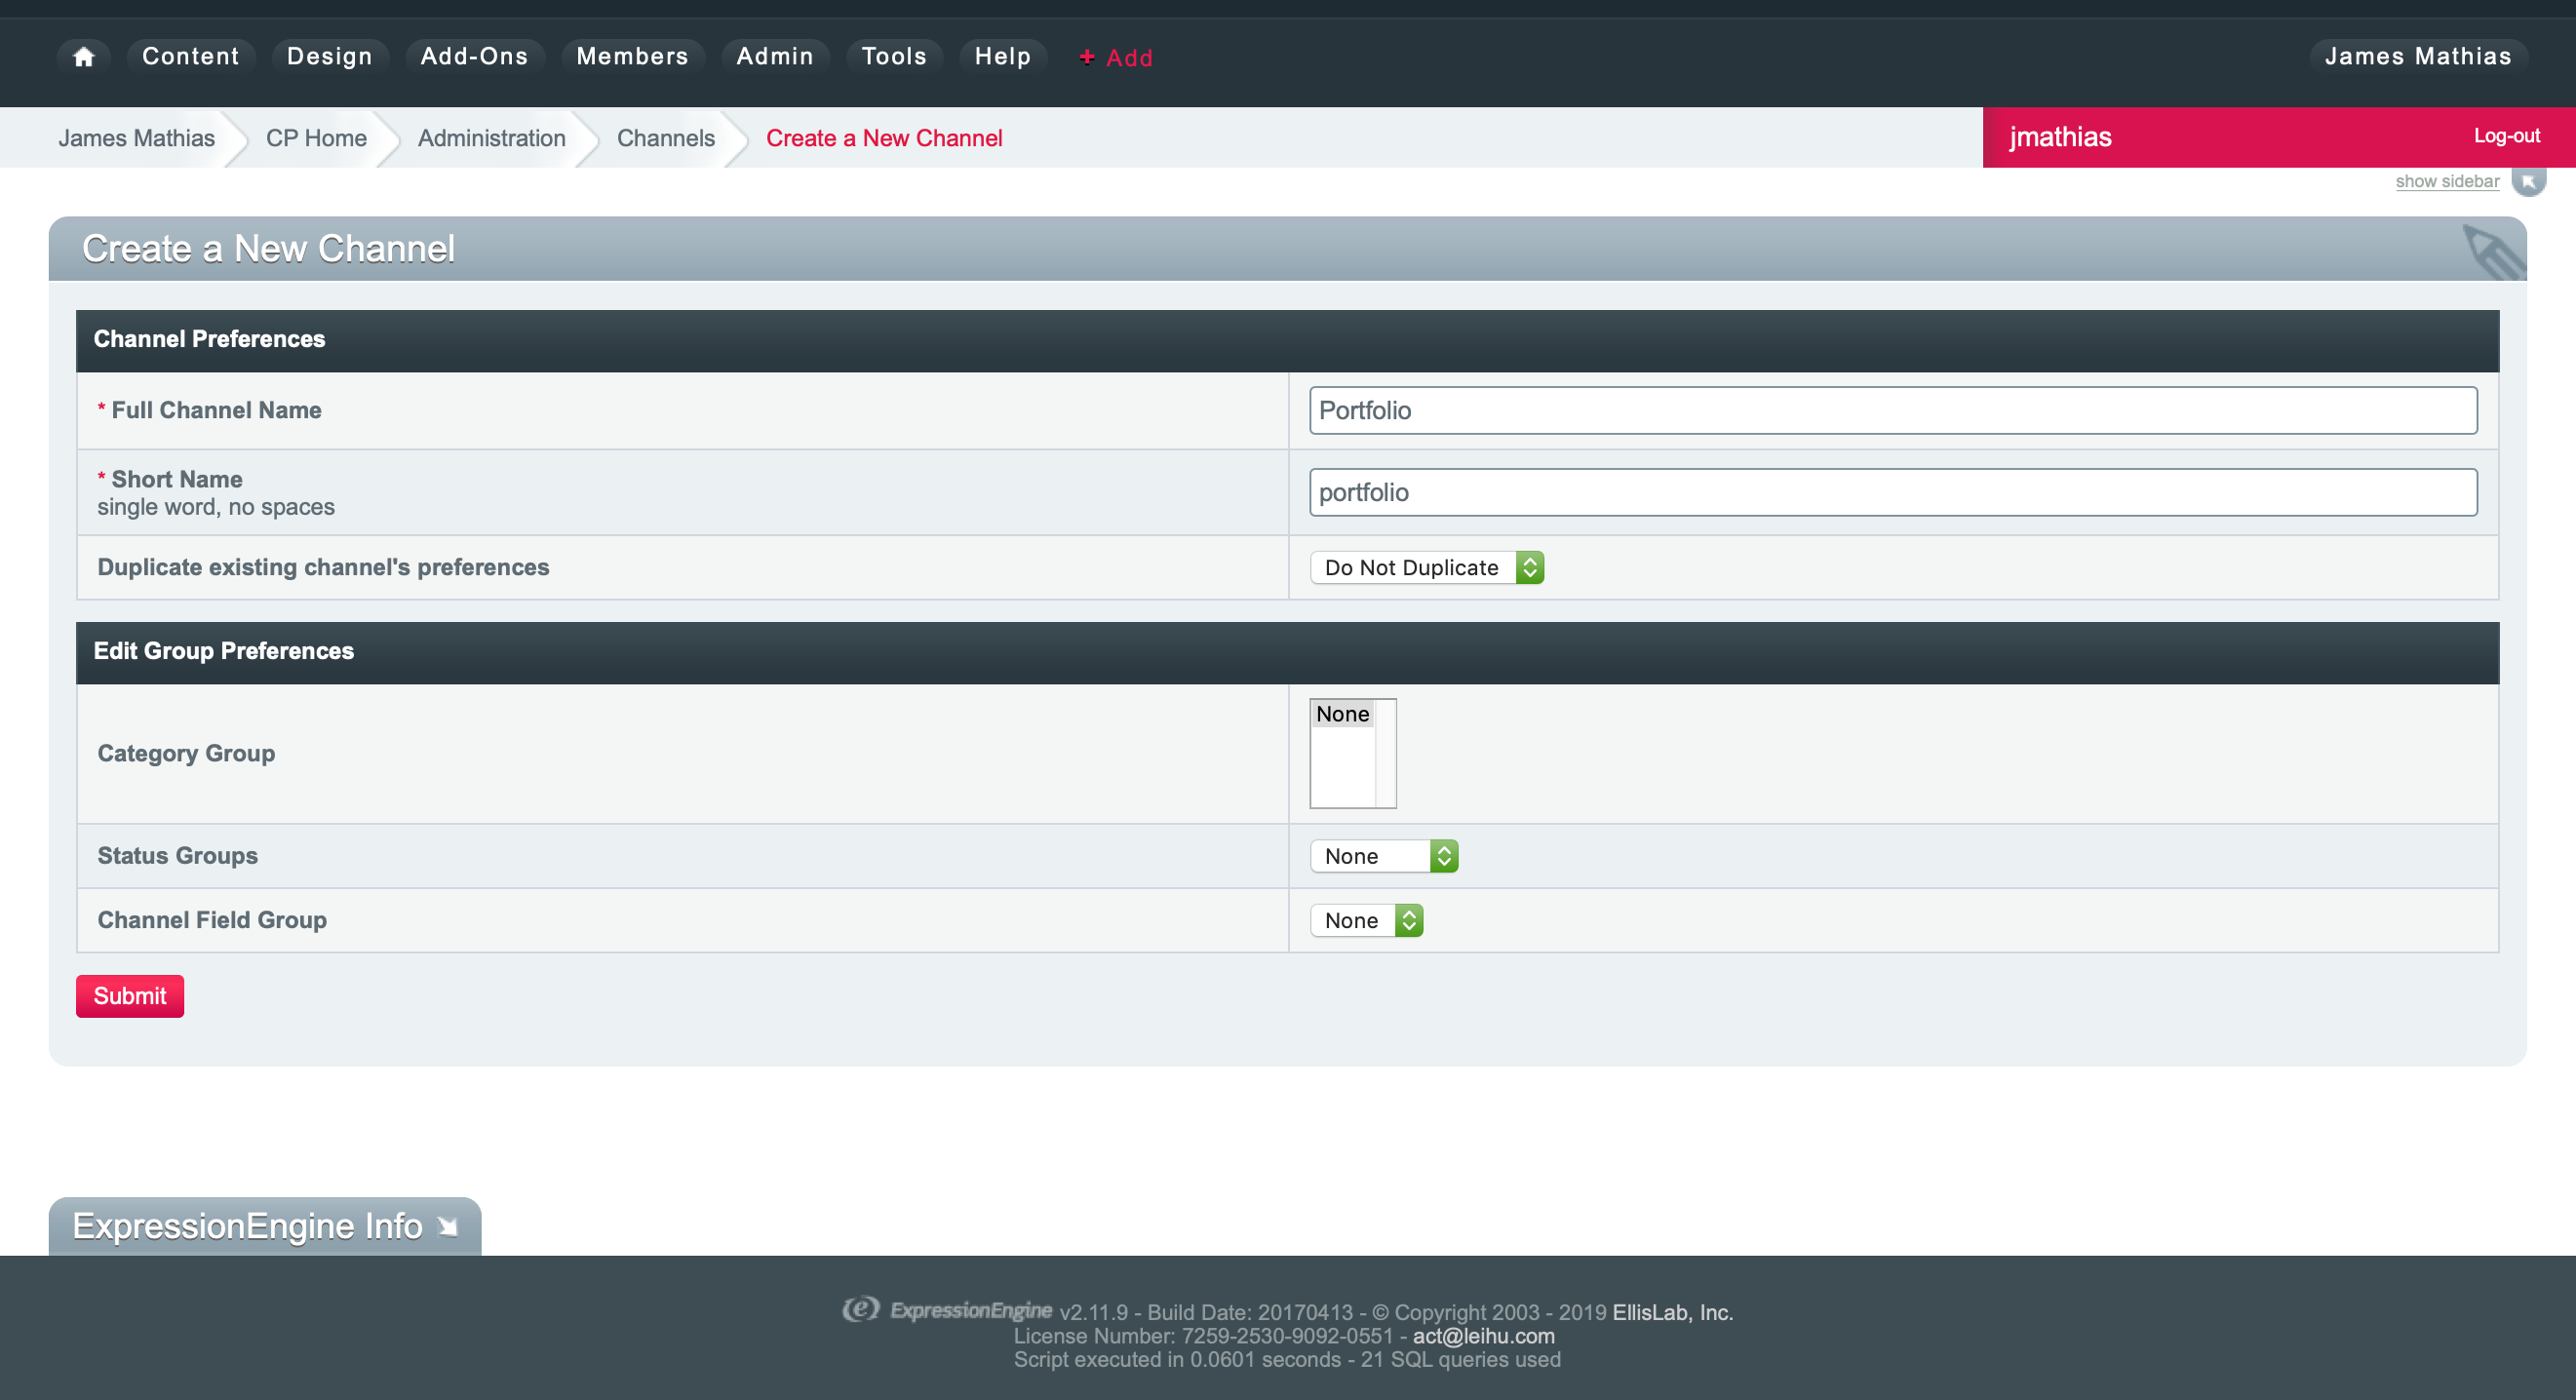
Task: Click the plus icon beside Add
Action: (x=1087, y=57)
